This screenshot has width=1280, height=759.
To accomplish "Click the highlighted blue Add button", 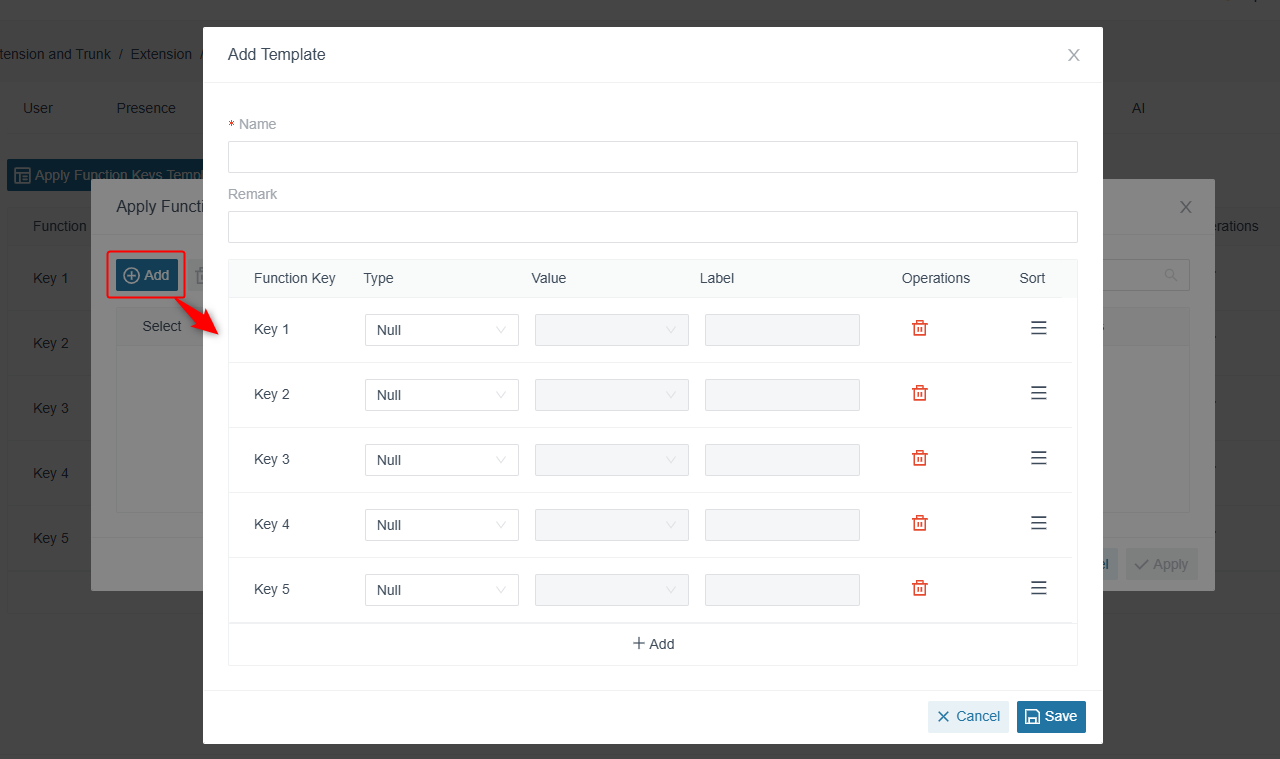I will pyautogui.click(x=147, y=275).
